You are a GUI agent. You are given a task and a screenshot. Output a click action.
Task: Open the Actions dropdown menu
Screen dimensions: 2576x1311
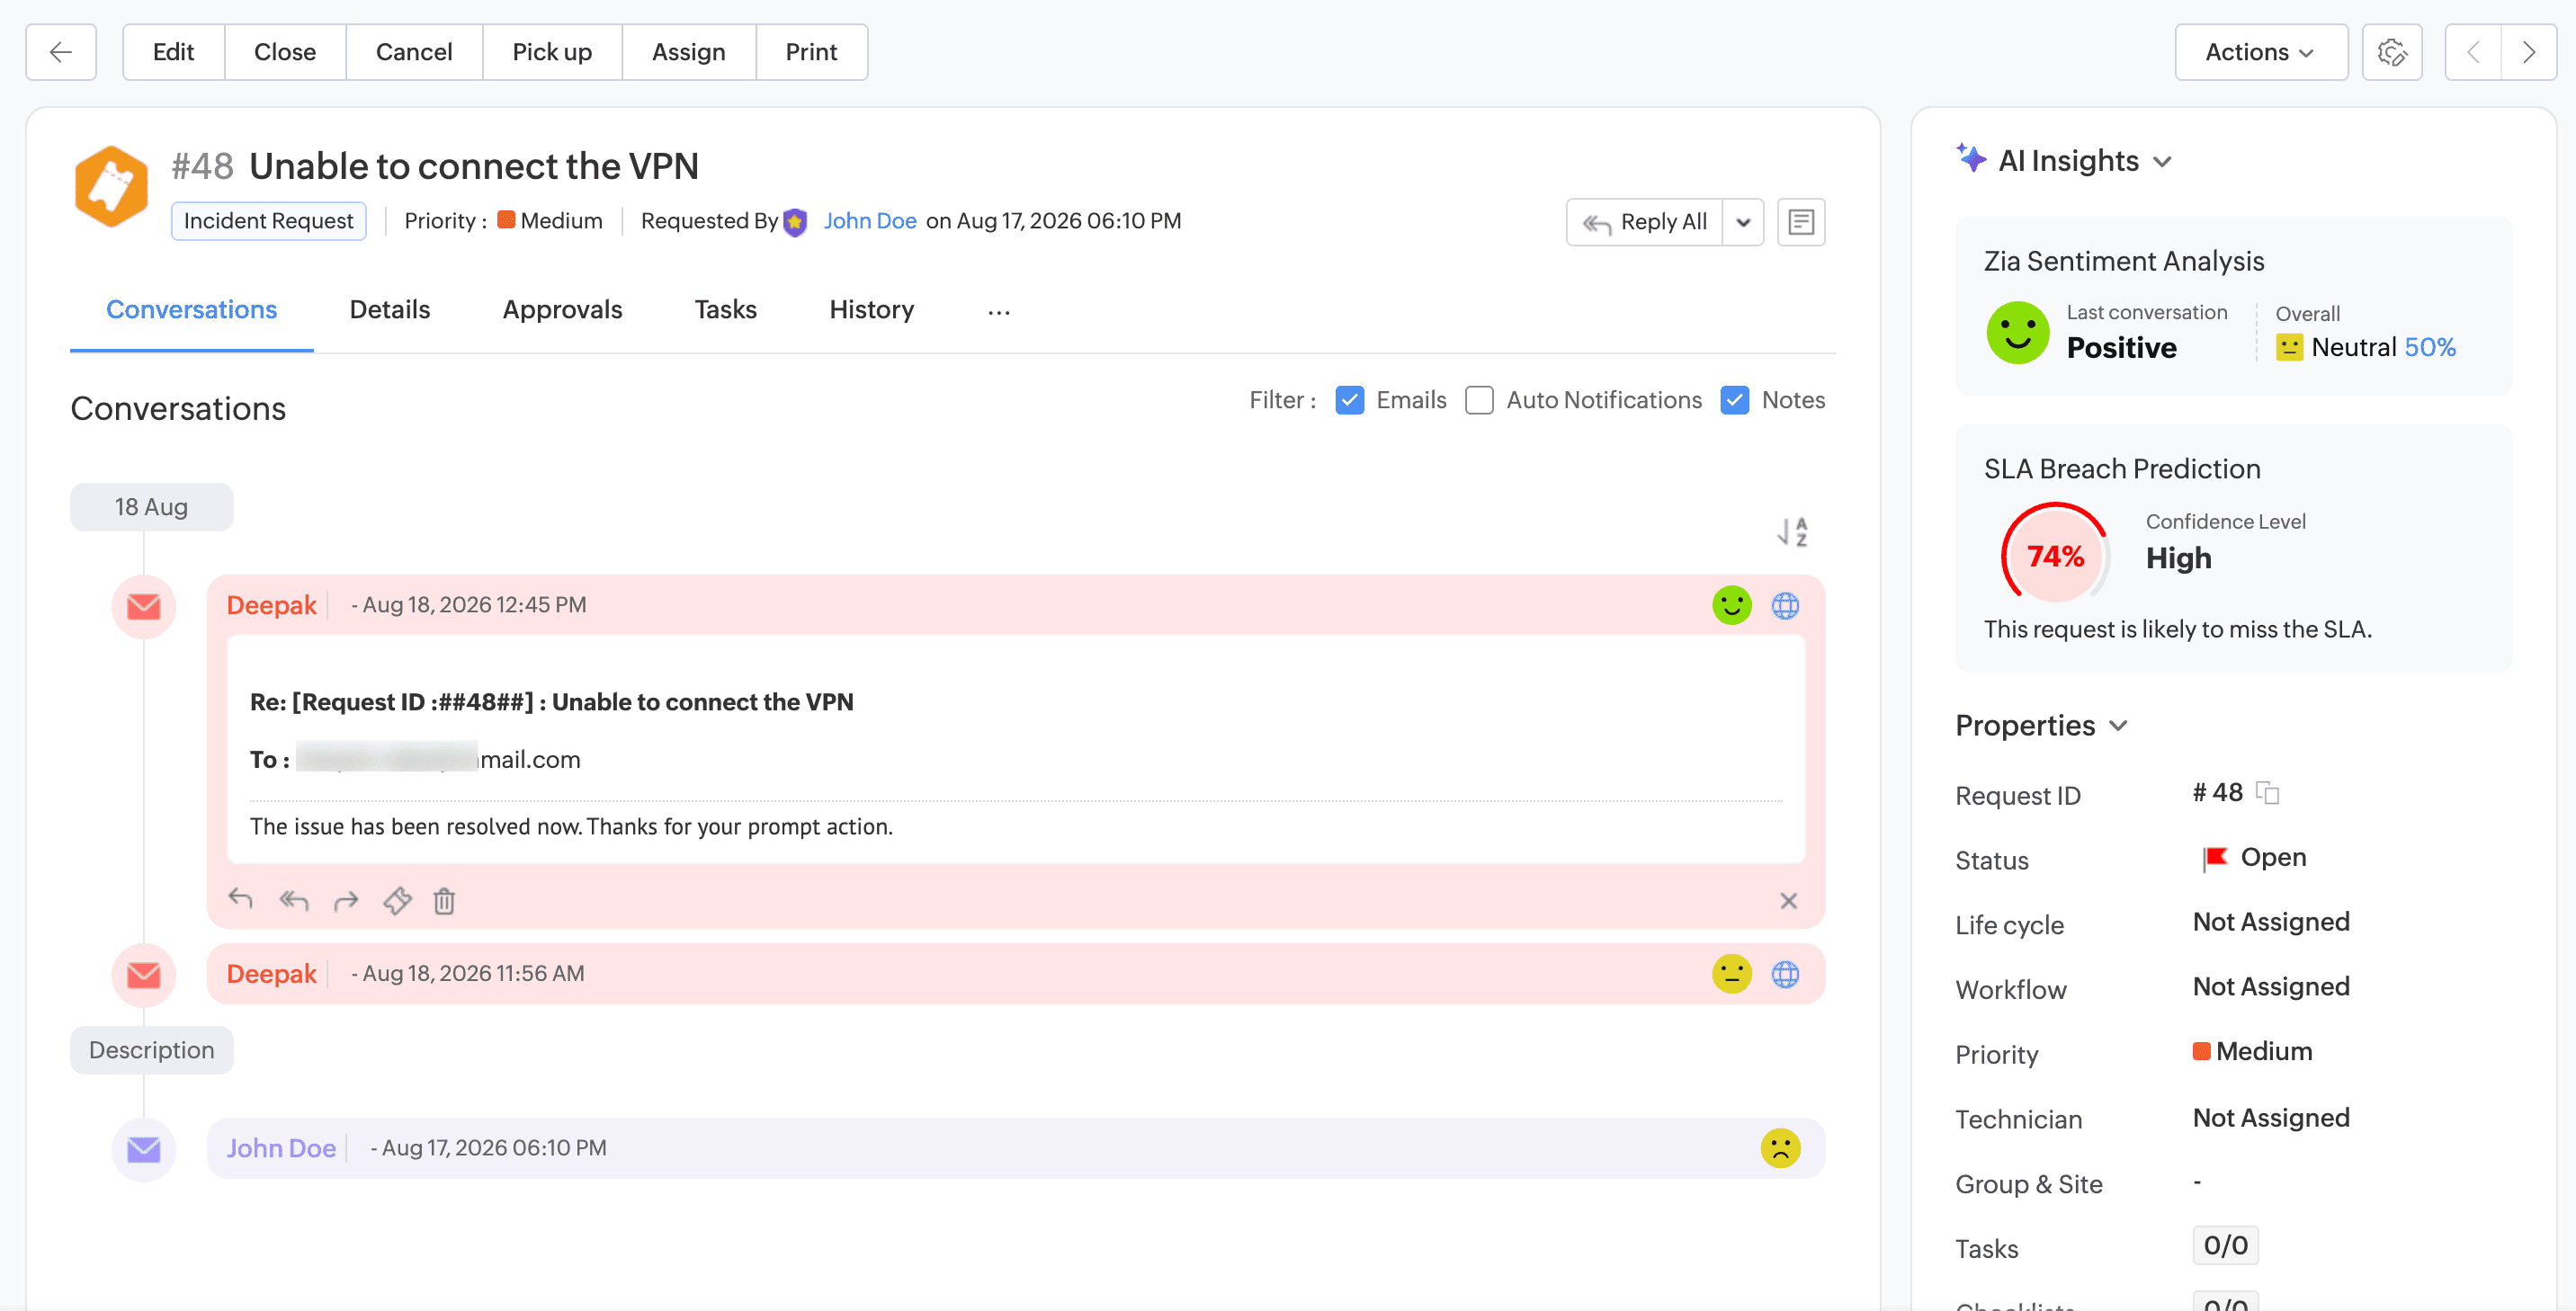pyautogui.click(x=2261, y=52)
